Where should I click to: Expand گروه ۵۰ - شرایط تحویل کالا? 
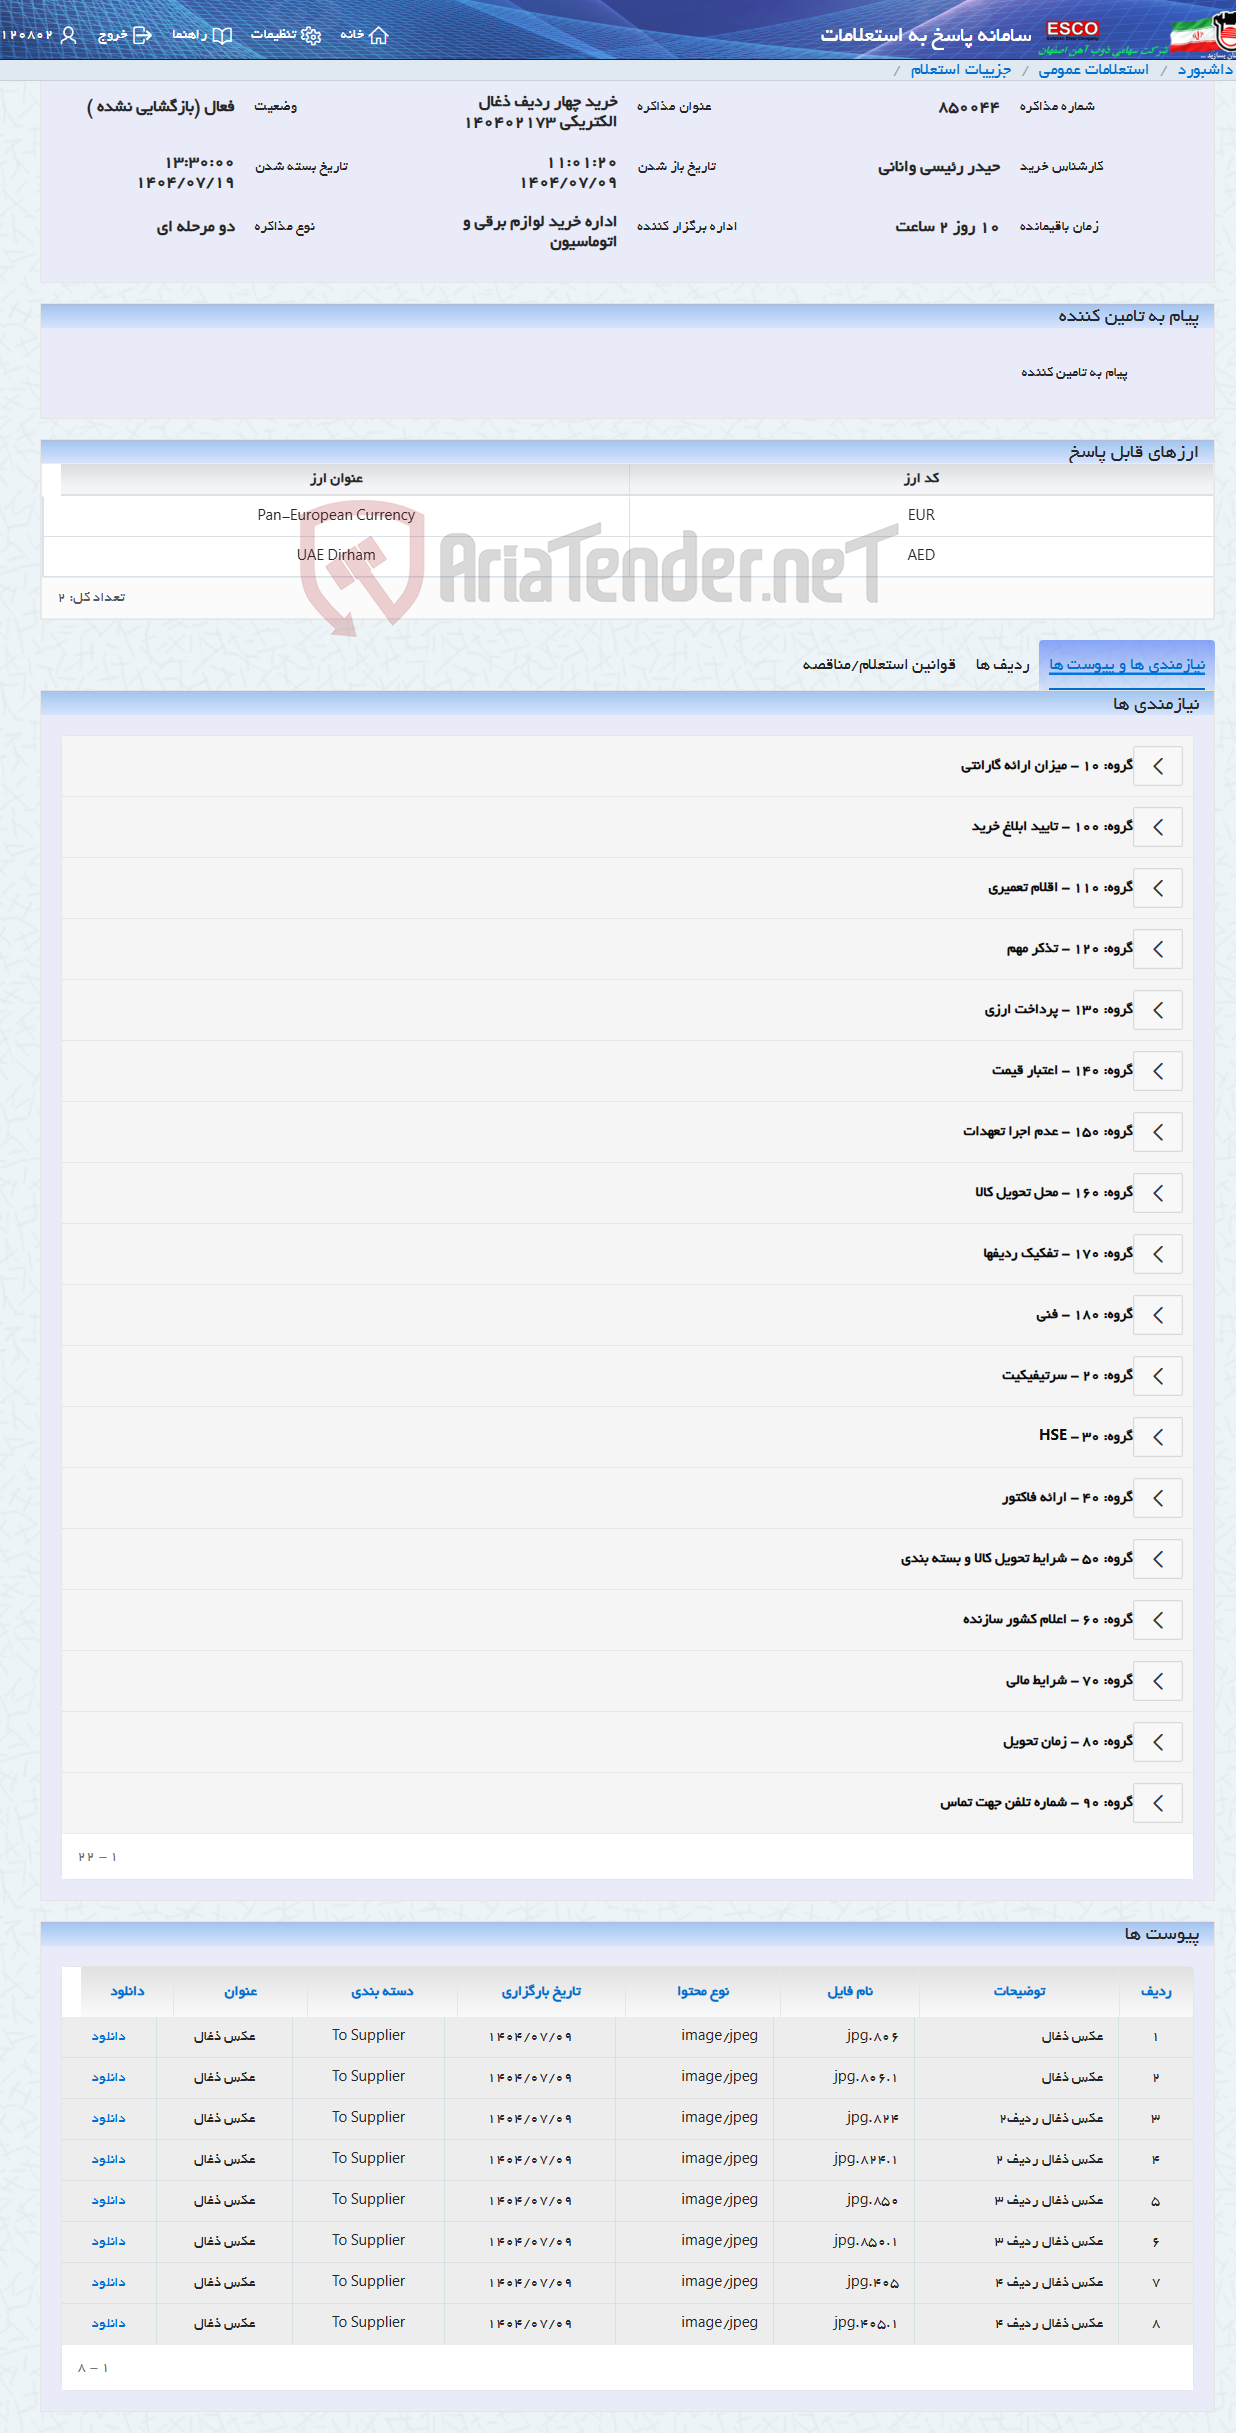coord(1158,1558)
